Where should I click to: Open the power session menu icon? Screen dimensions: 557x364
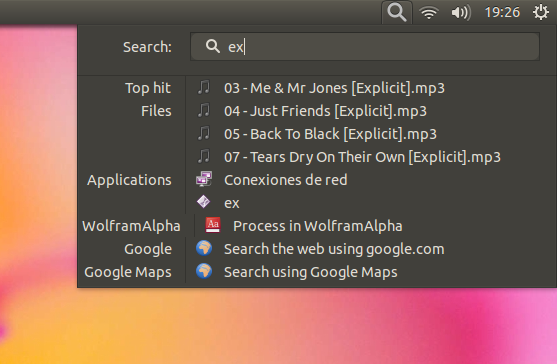(x=541, y=12)
